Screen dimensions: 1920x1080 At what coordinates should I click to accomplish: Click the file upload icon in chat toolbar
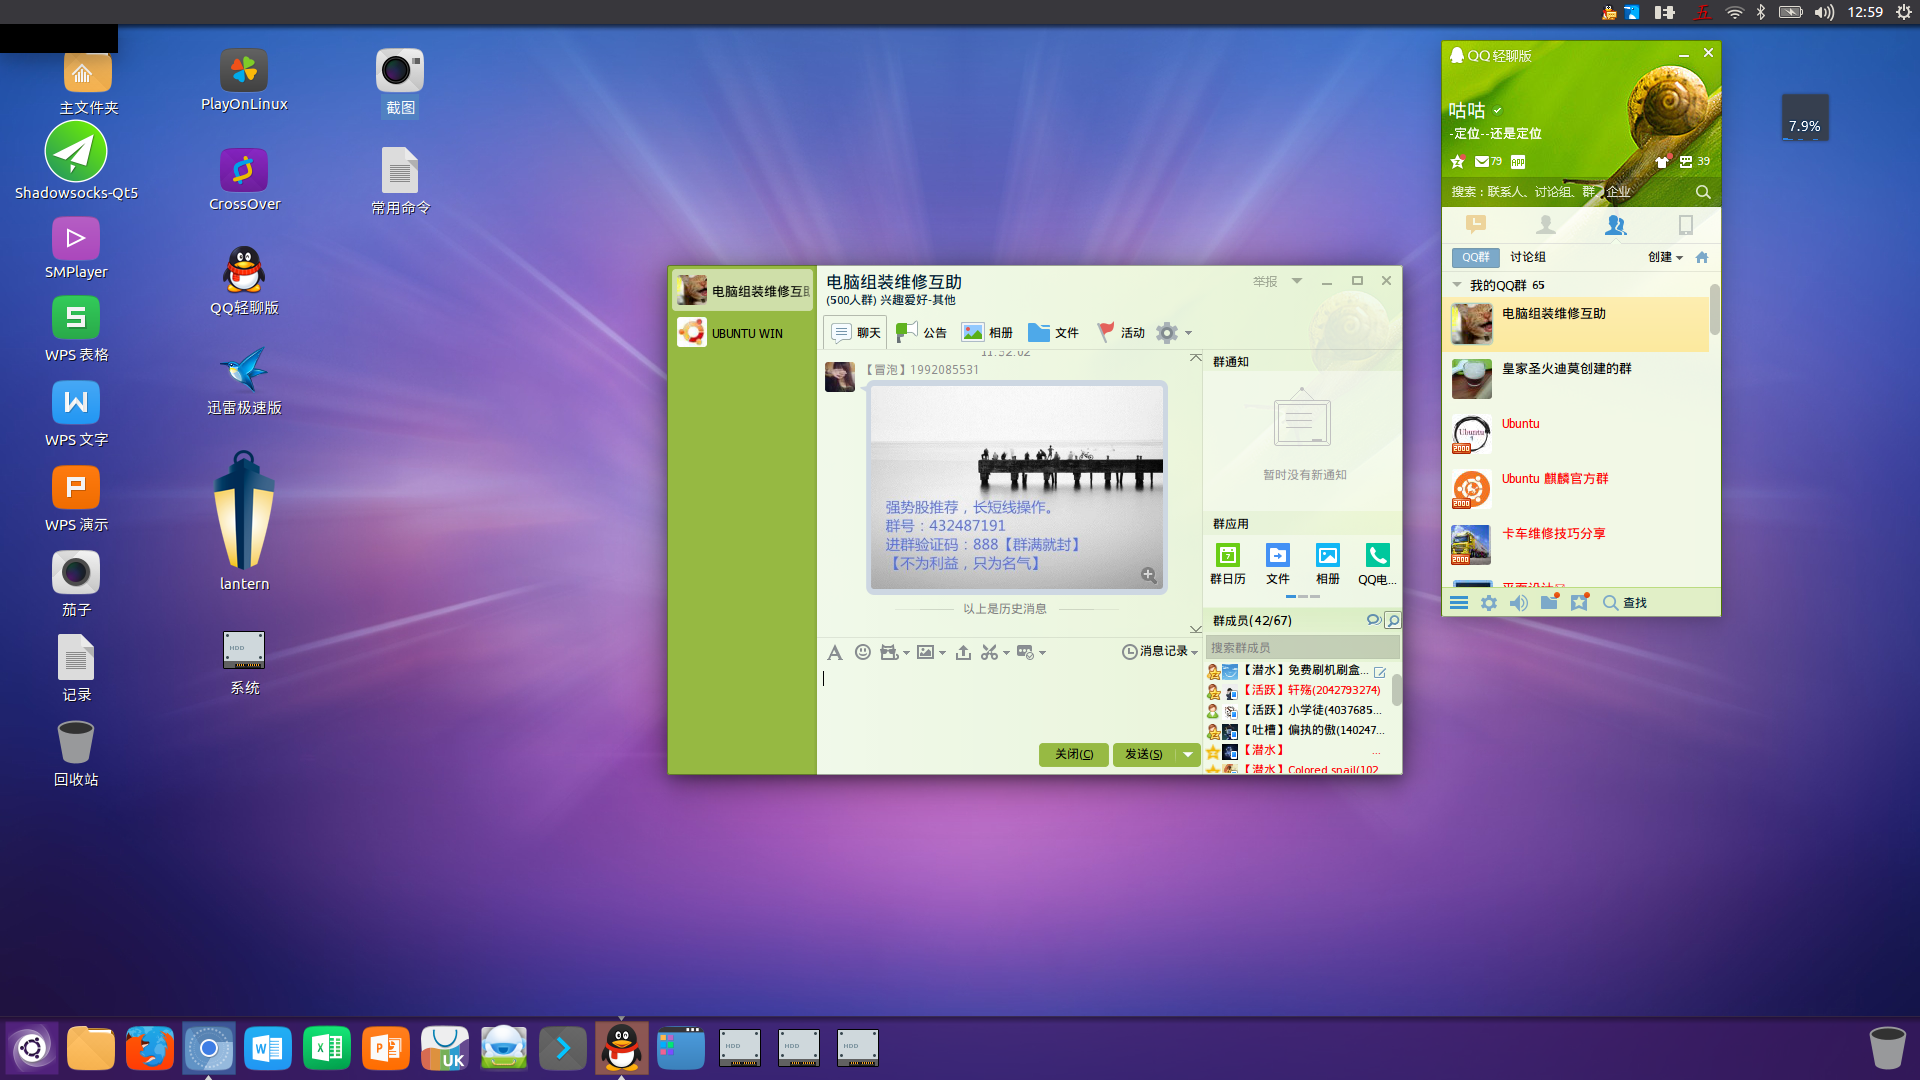click(963, 652)
